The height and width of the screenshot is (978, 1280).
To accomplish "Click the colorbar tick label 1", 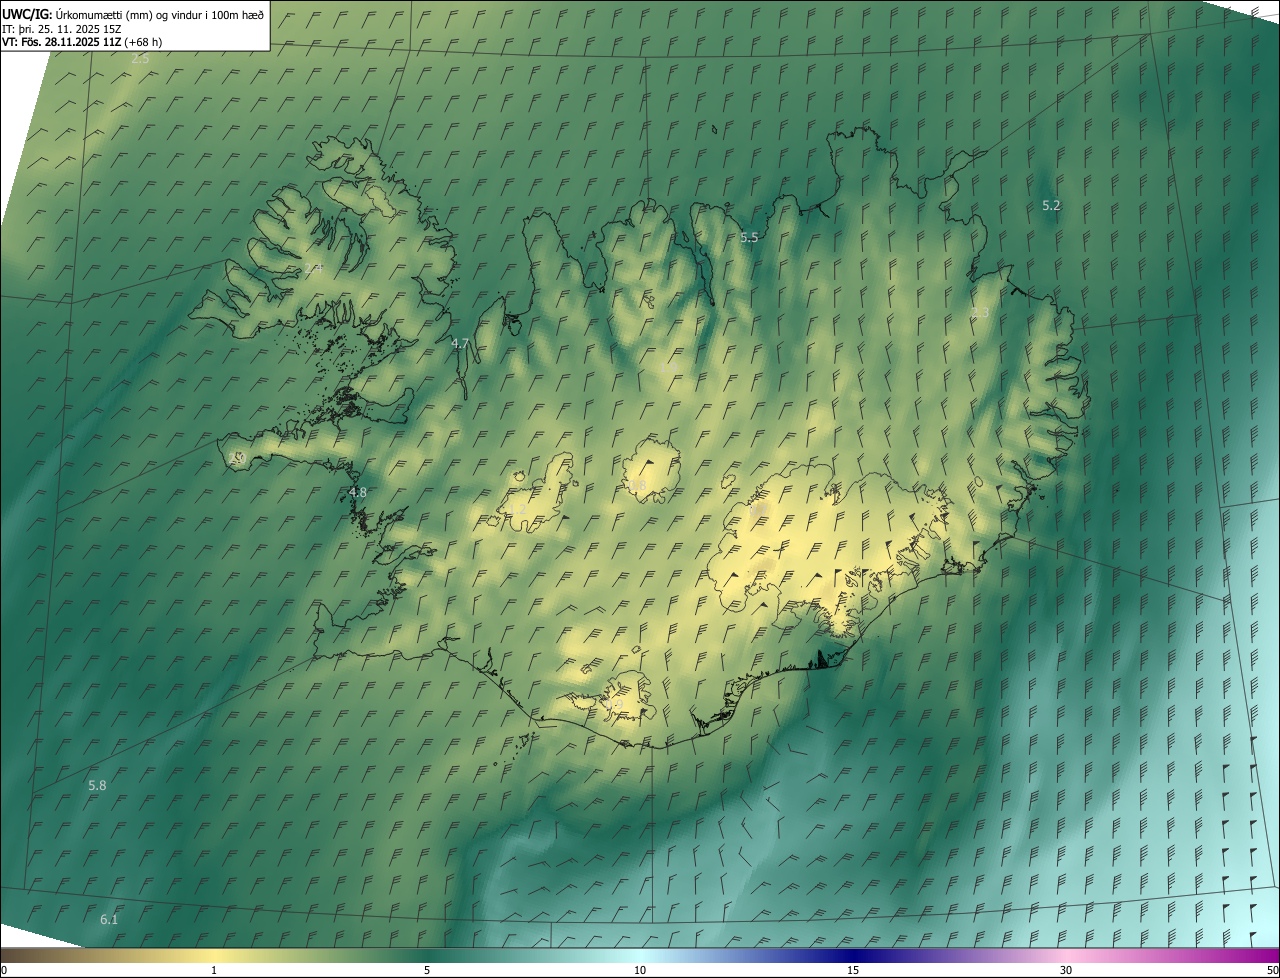I will [x=214, y=970].
